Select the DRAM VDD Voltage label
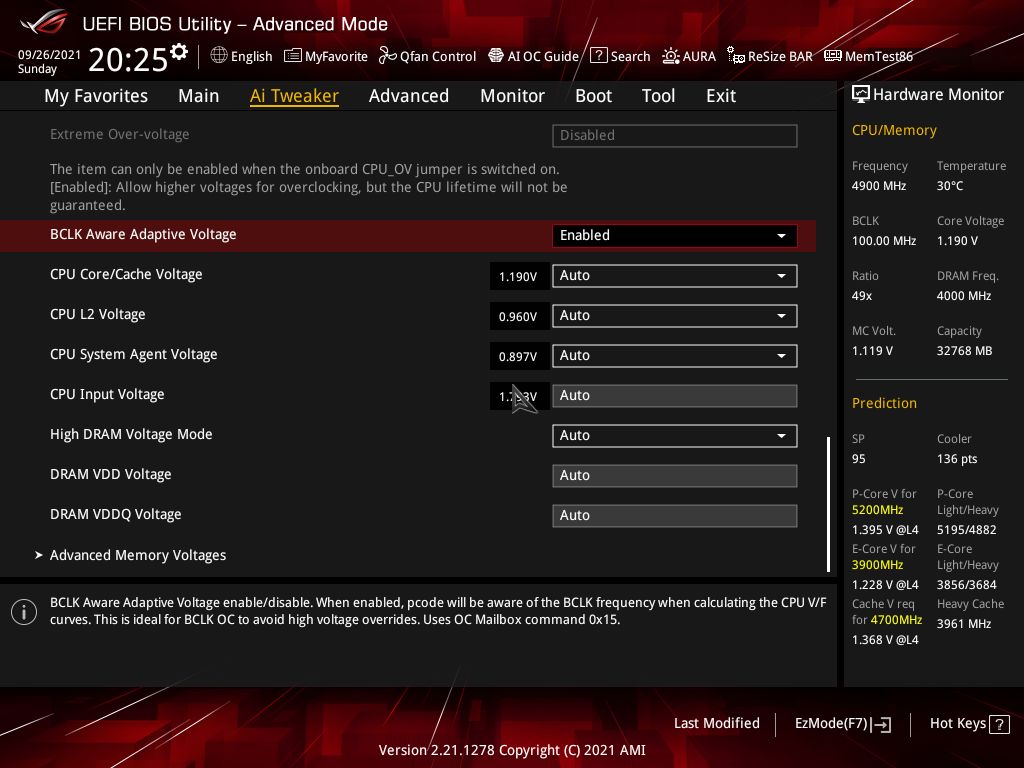 (x=110, y=474)
